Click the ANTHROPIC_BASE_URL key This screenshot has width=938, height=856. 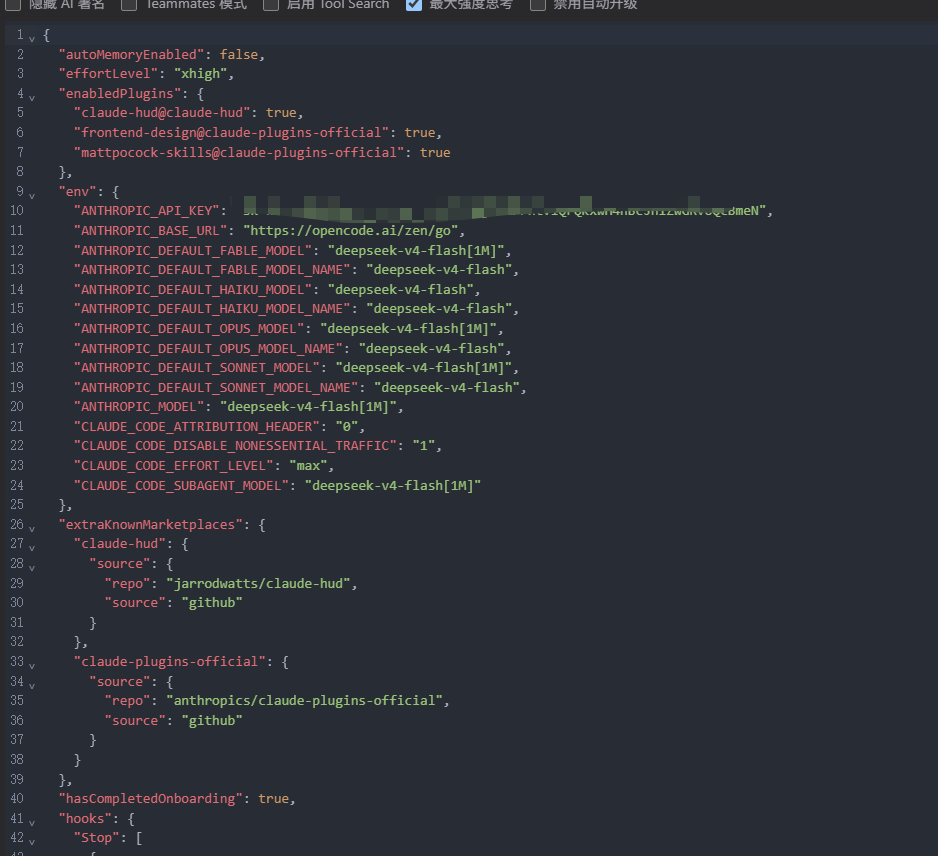coord(150,230)
